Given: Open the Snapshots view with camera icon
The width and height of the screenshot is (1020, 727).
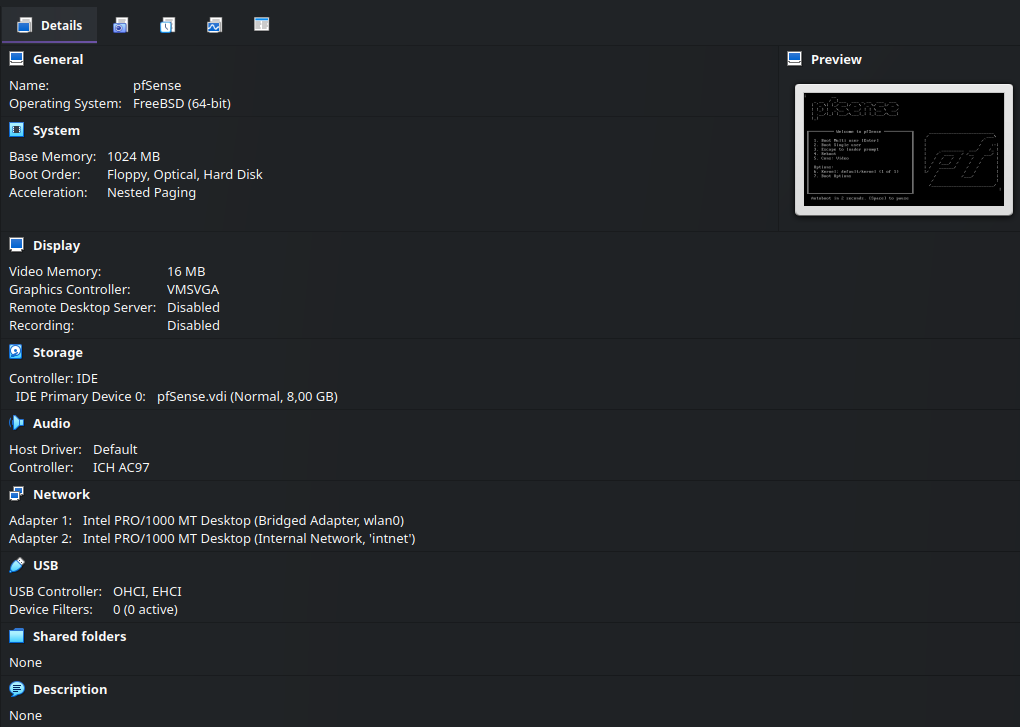Looking at the screenshot, I should pos(120,25).
